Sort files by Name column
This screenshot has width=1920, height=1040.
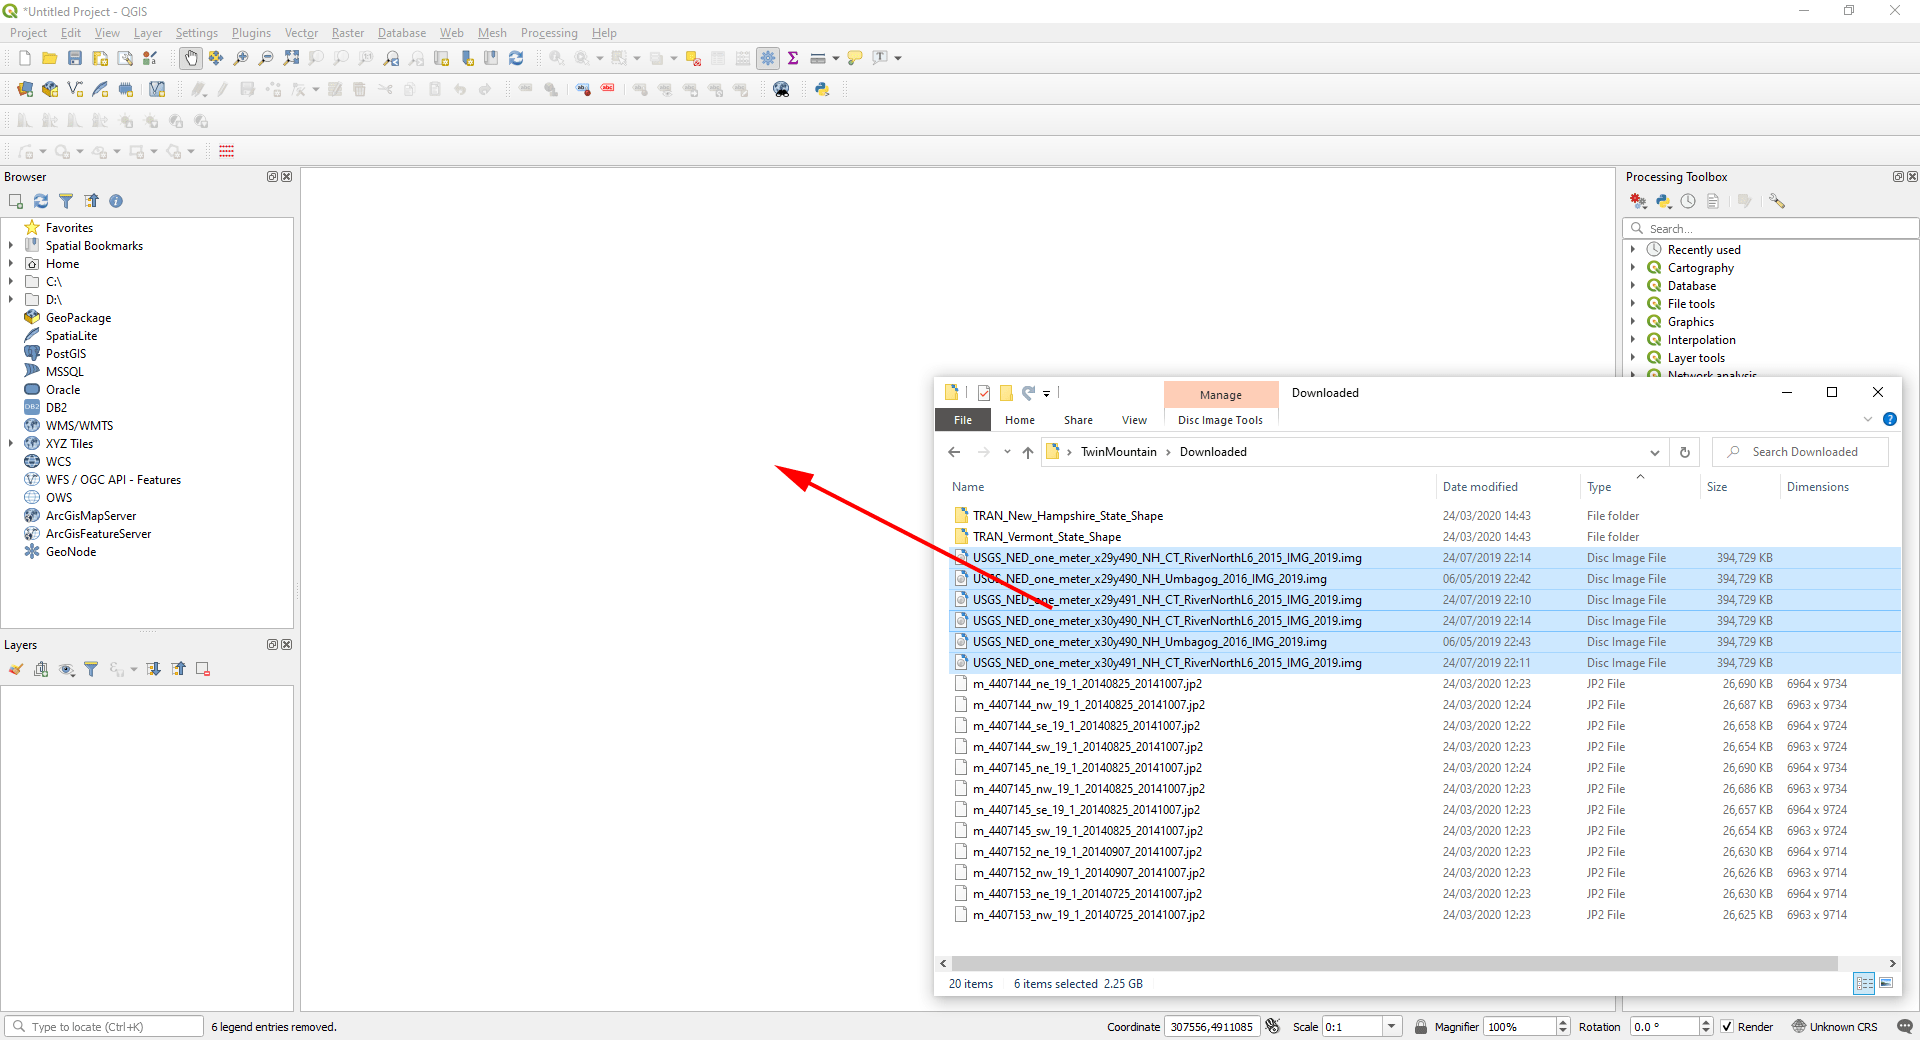tap(968, 487)
